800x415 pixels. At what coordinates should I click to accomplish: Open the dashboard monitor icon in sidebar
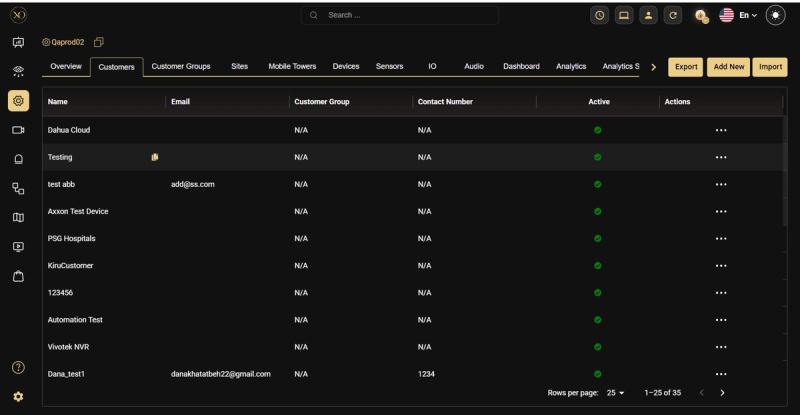tap(18, 42)
